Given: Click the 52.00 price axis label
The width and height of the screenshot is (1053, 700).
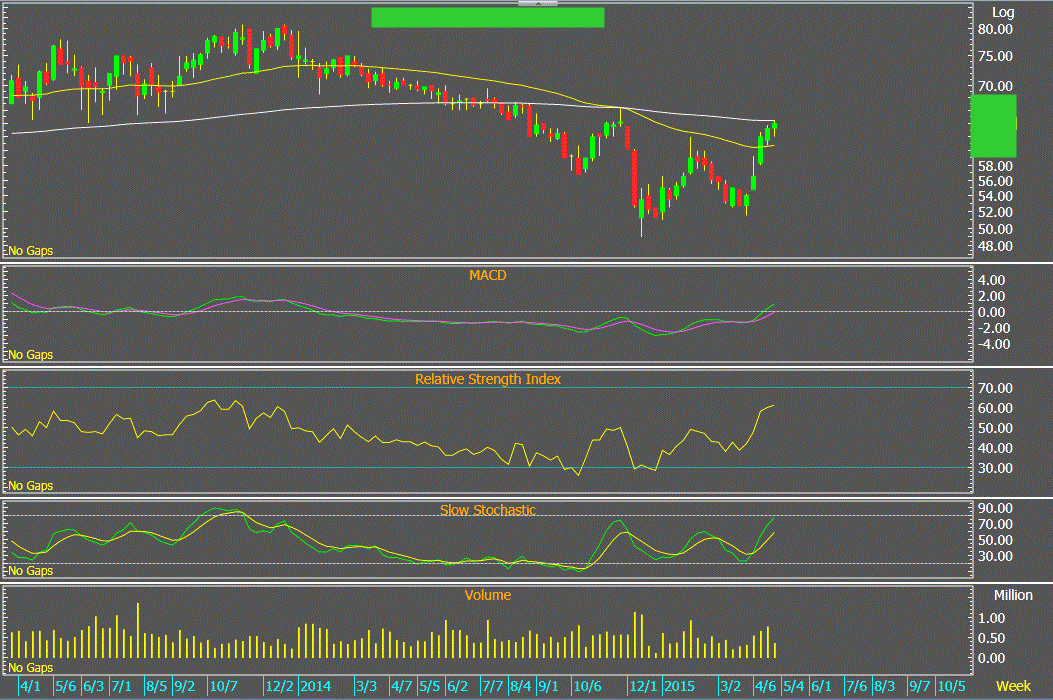Looking at the screenshot, I should [995, 212].
